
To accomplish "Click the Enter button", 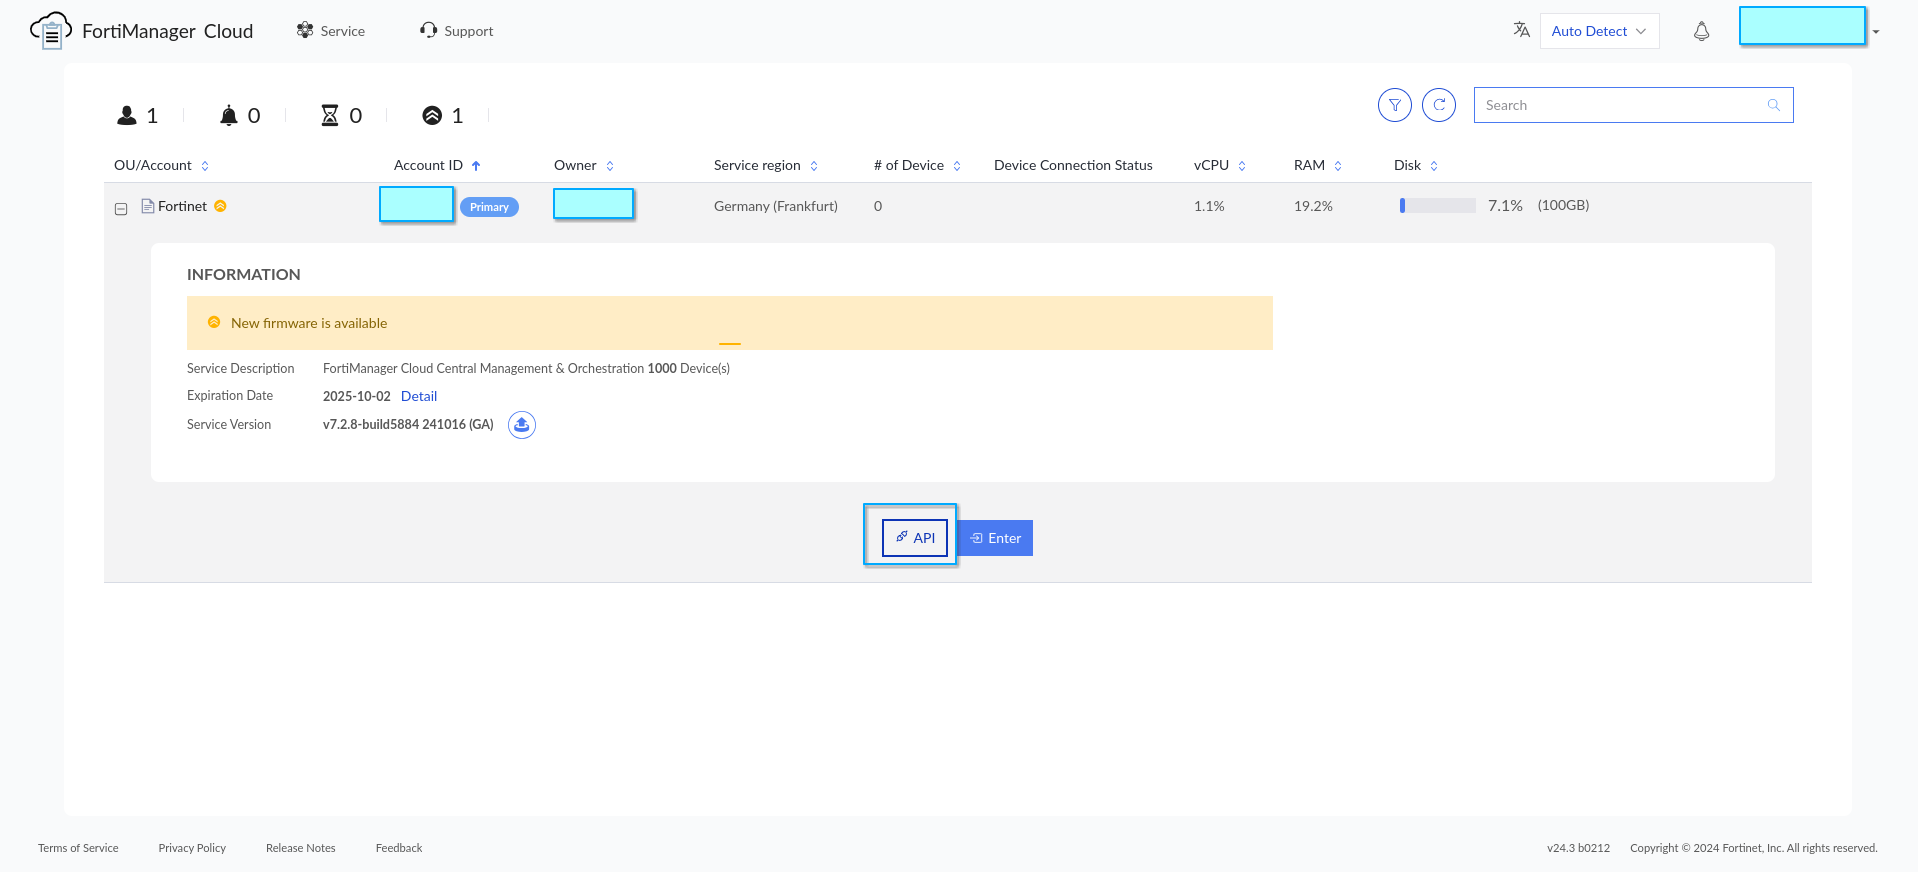I will tap(995, 538).
